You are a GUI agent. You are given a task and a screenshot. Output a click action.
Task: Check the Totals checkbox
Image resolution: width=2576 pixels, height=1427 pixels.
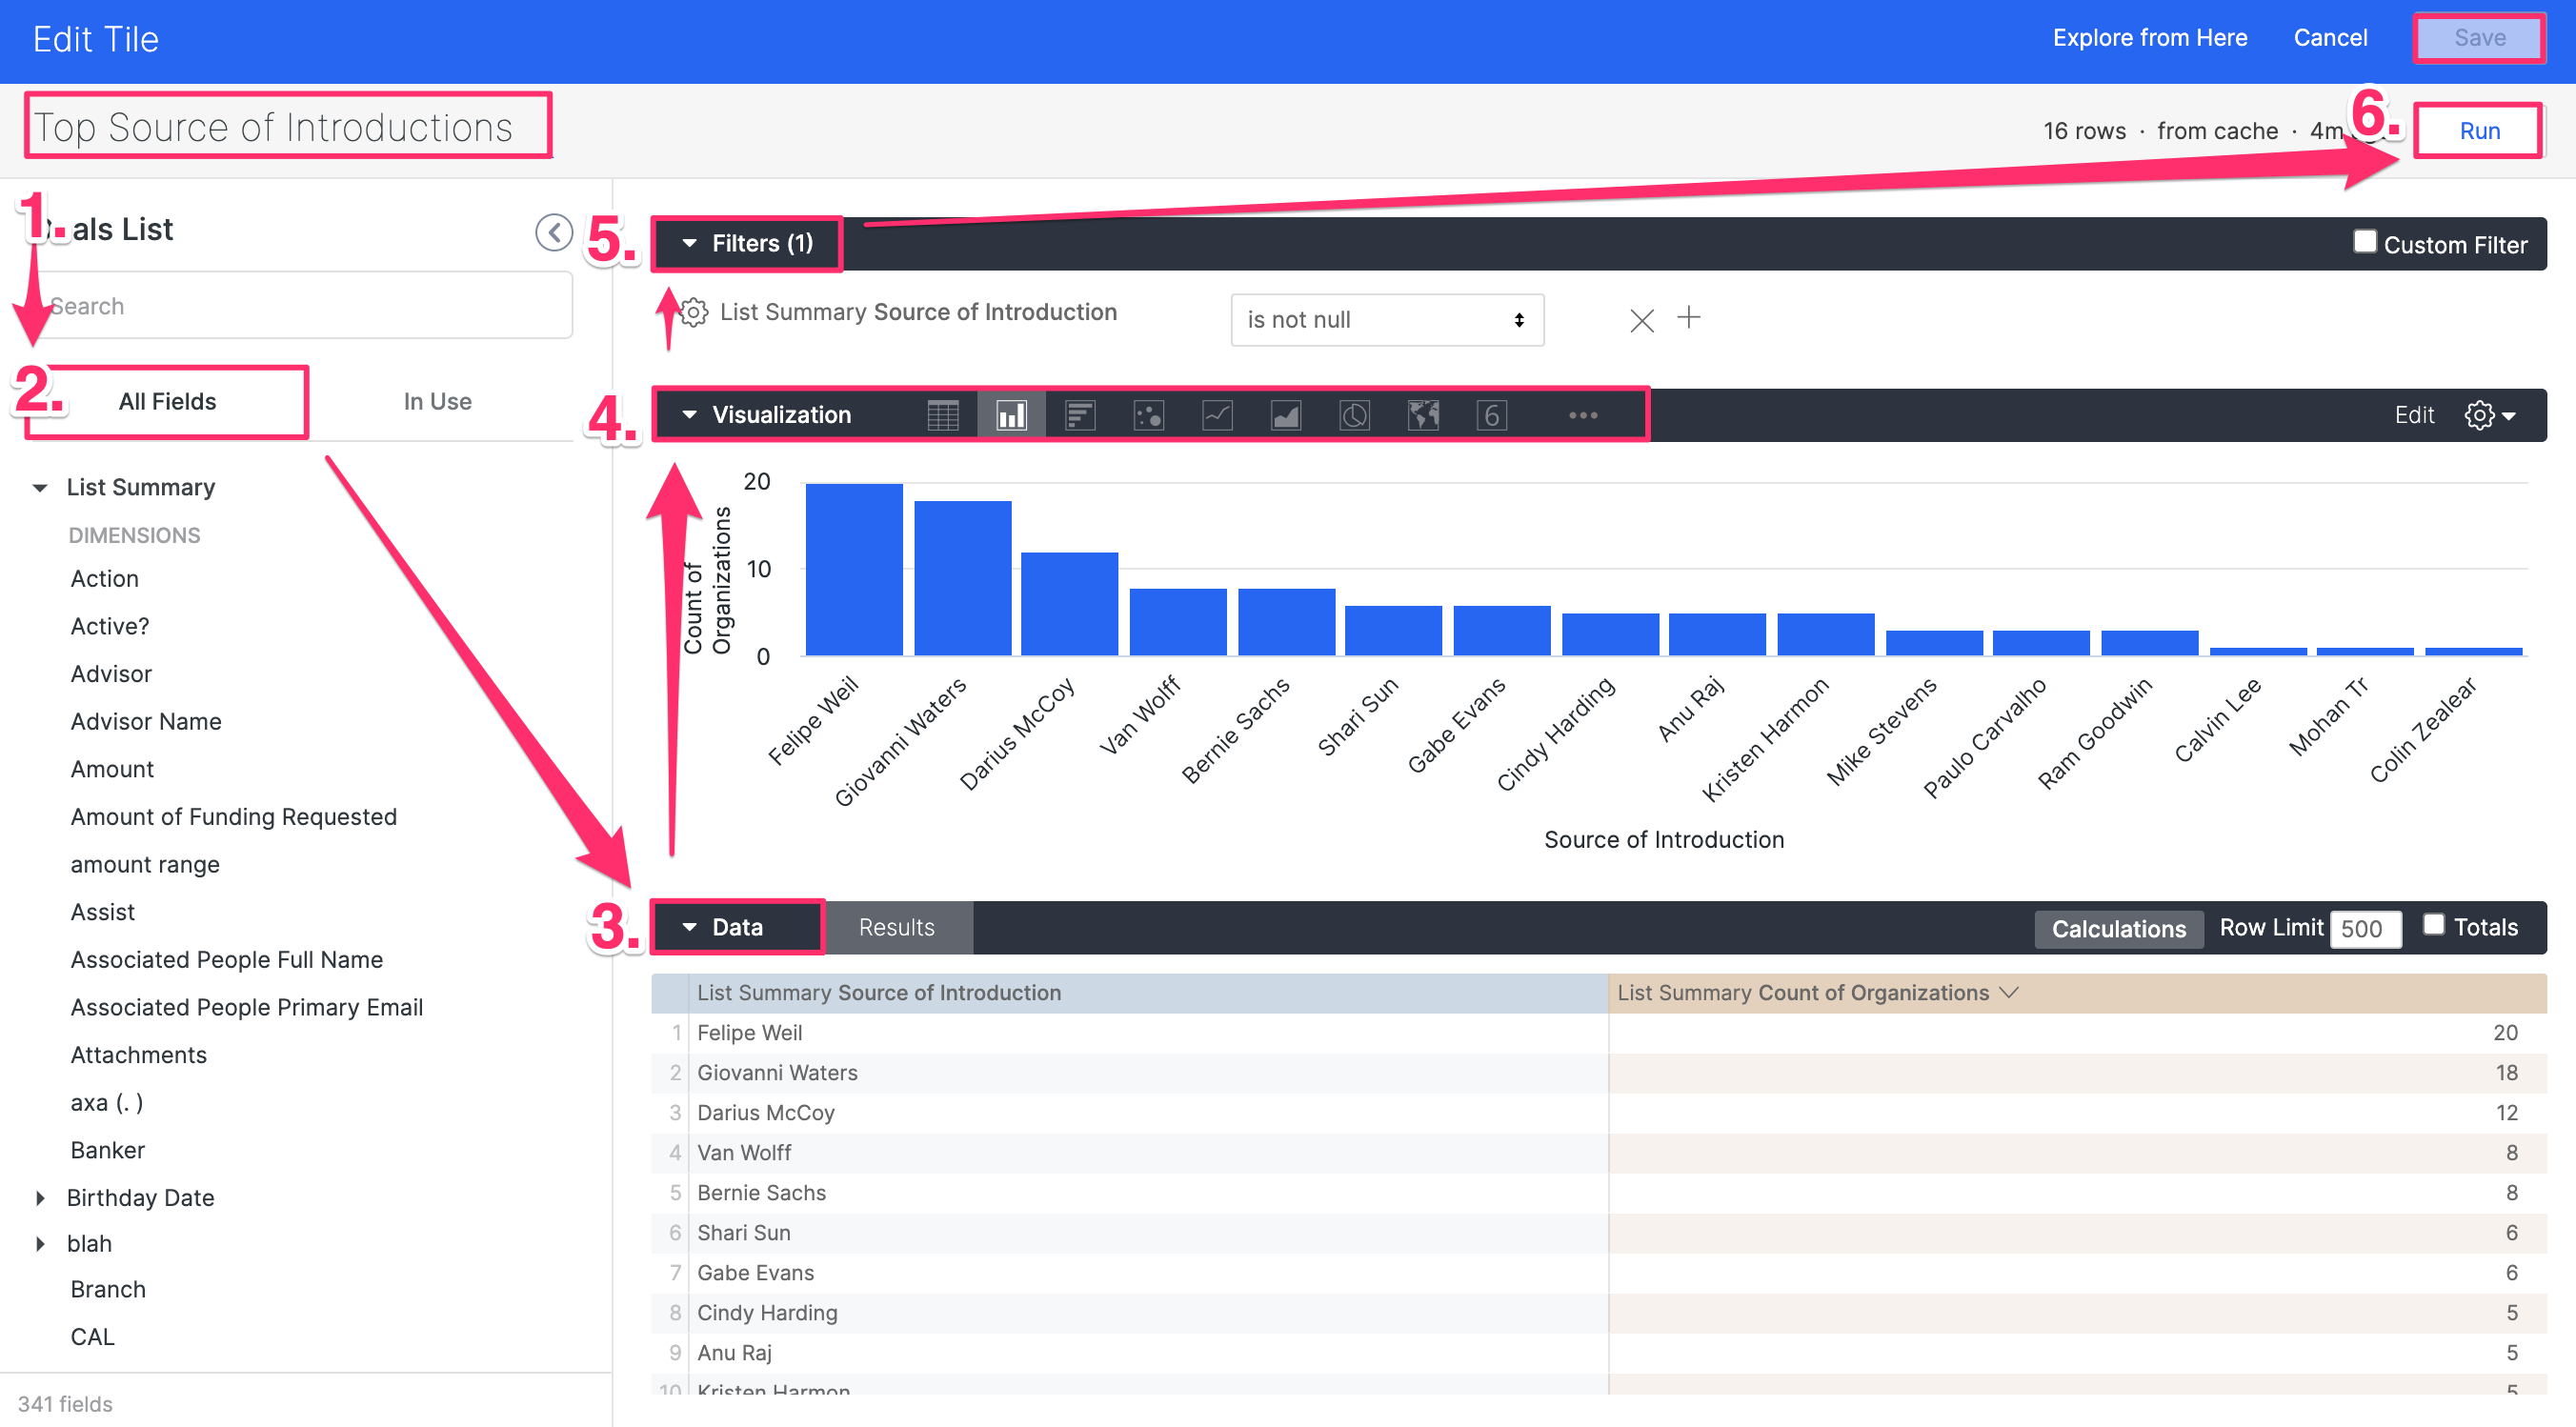pos(2434,925)
